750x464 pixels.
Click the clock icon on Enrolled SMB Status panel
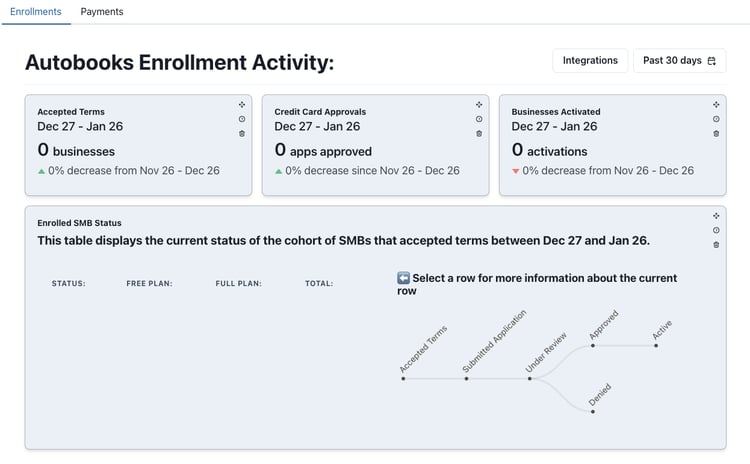(716, 230)
